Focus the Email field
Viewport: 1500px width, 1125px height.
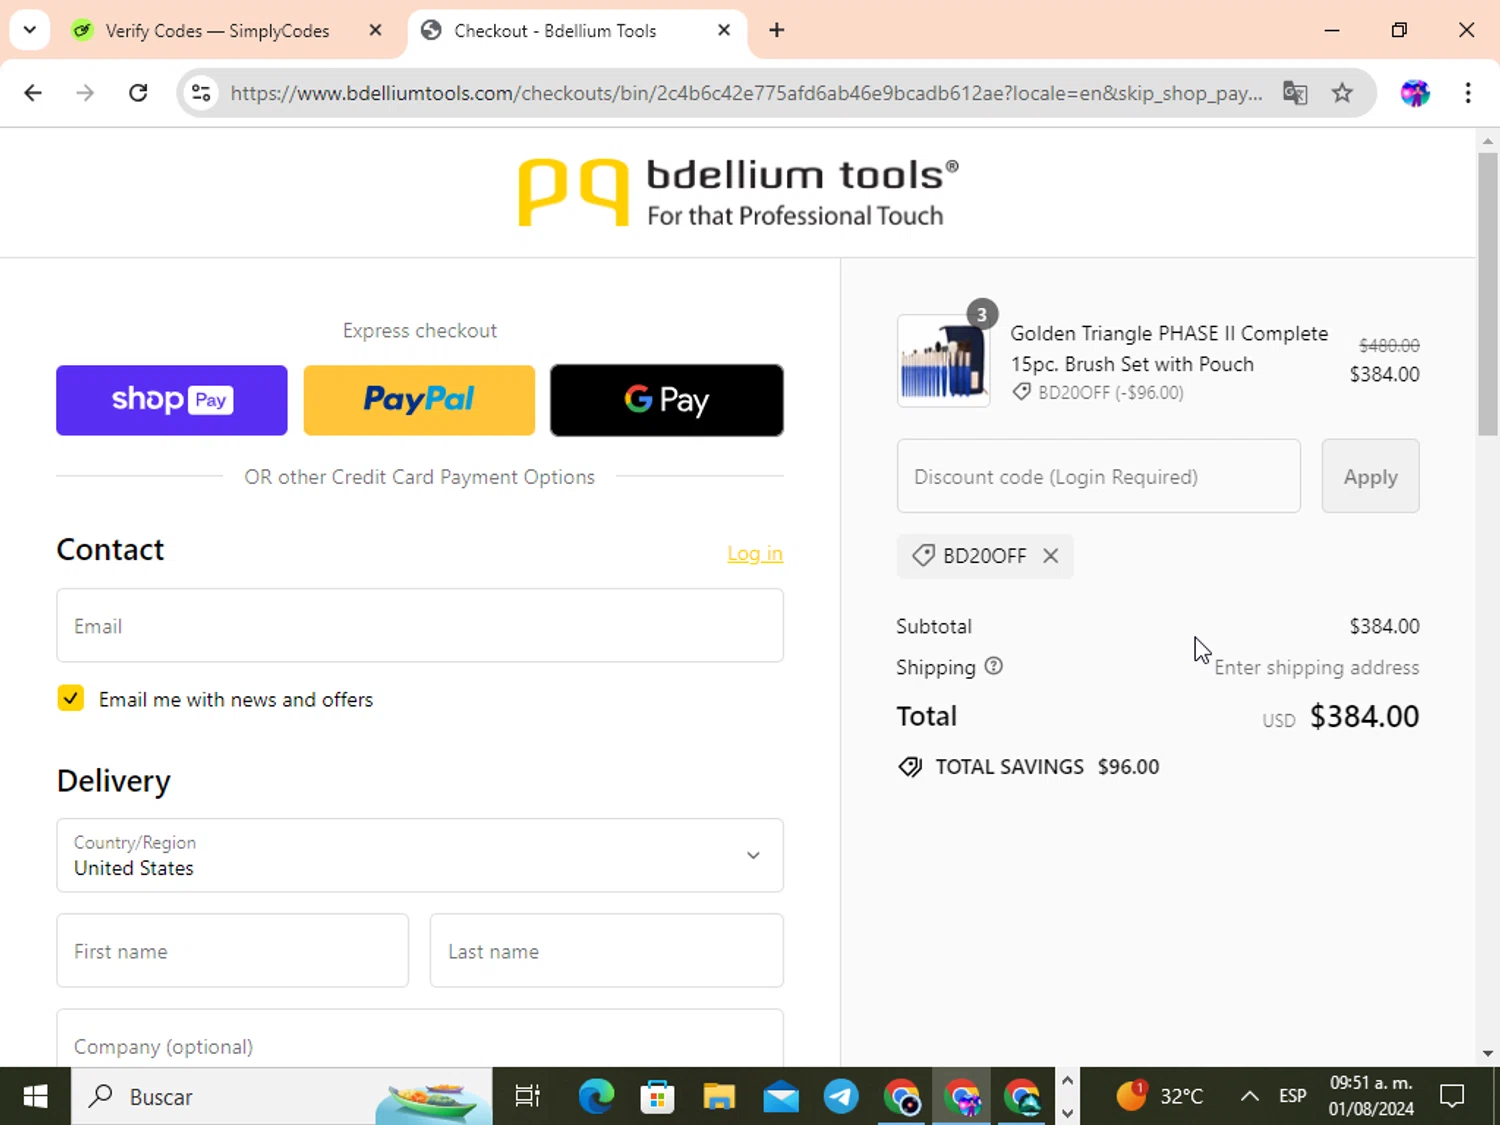[420, 626]
